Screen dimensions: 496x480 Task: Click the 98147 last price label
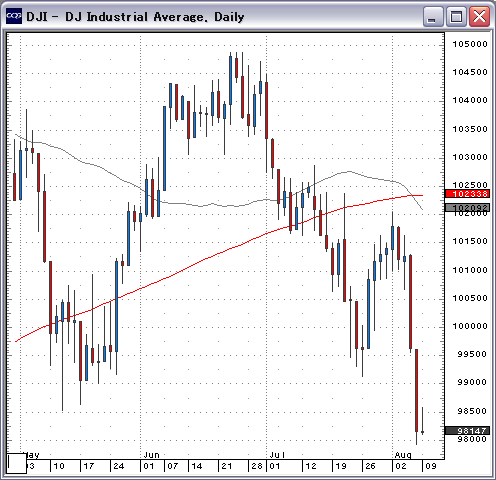467,431
